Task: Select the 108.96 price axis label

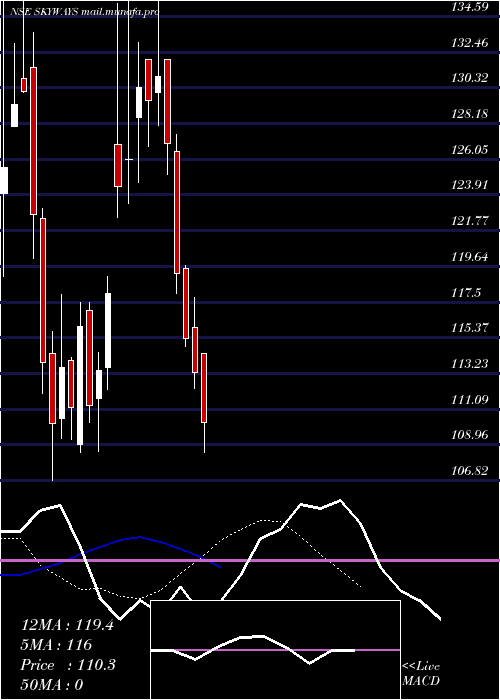Action: pos(469,434)
